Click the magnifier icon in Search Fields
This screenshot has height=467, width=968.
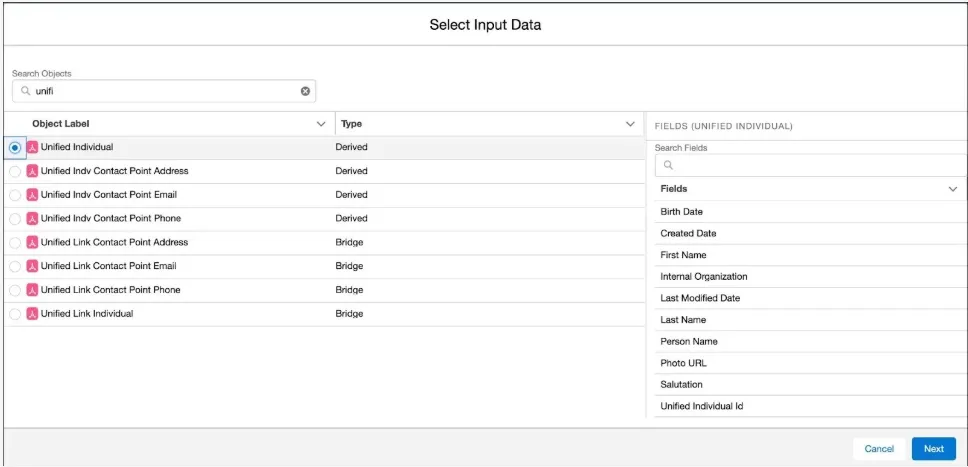[668, 166]
